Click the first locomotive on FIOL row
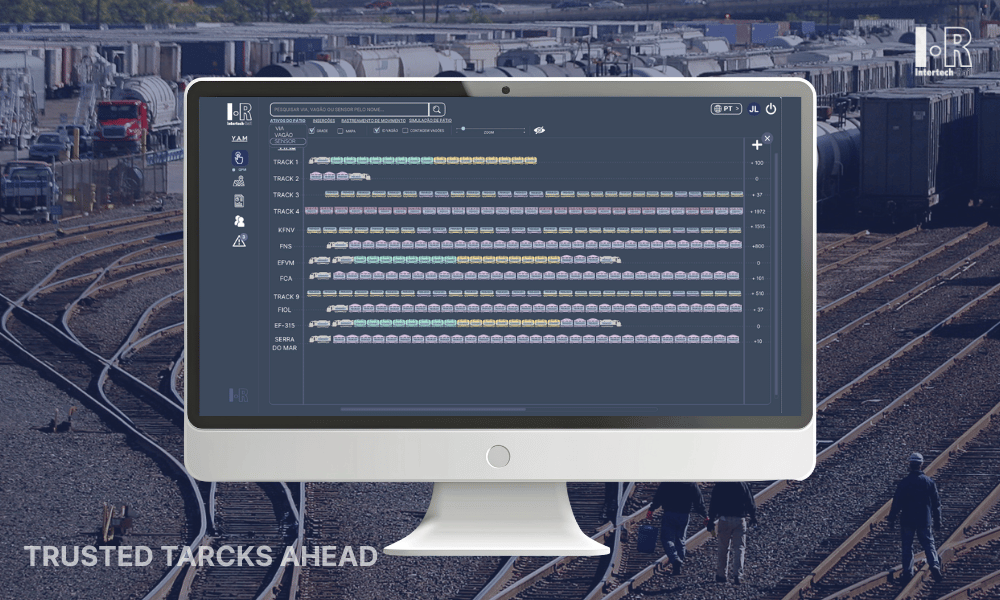This screenshot has height=600, width=1000. (x=337, y=308)
